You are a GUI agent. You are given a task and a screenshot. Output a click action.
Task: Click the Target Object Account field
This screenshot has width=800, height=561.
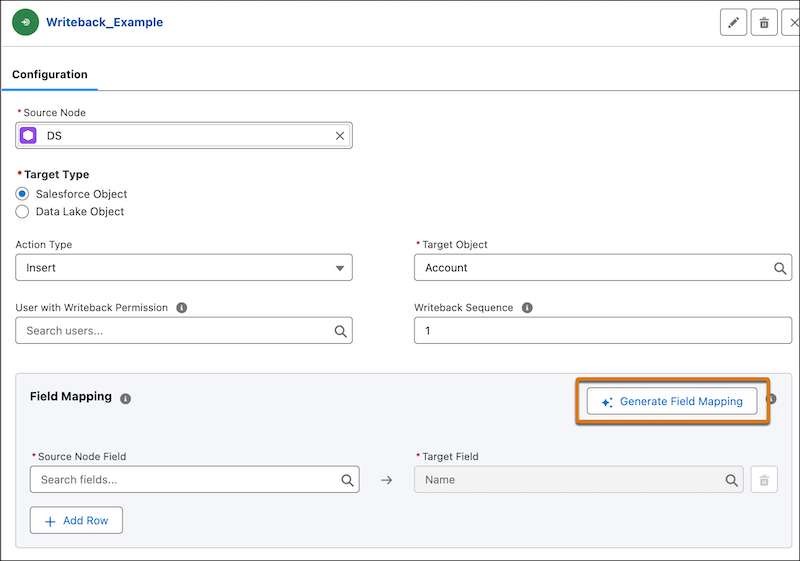tap(603, 267)
